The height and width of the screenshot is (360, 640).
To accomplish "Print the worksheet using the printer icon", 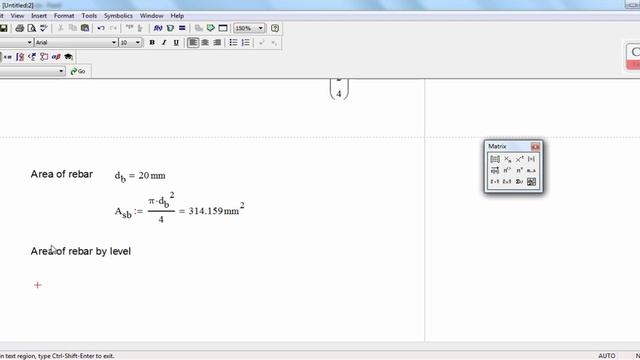I will pyautogui.click(x=19, y=28).
